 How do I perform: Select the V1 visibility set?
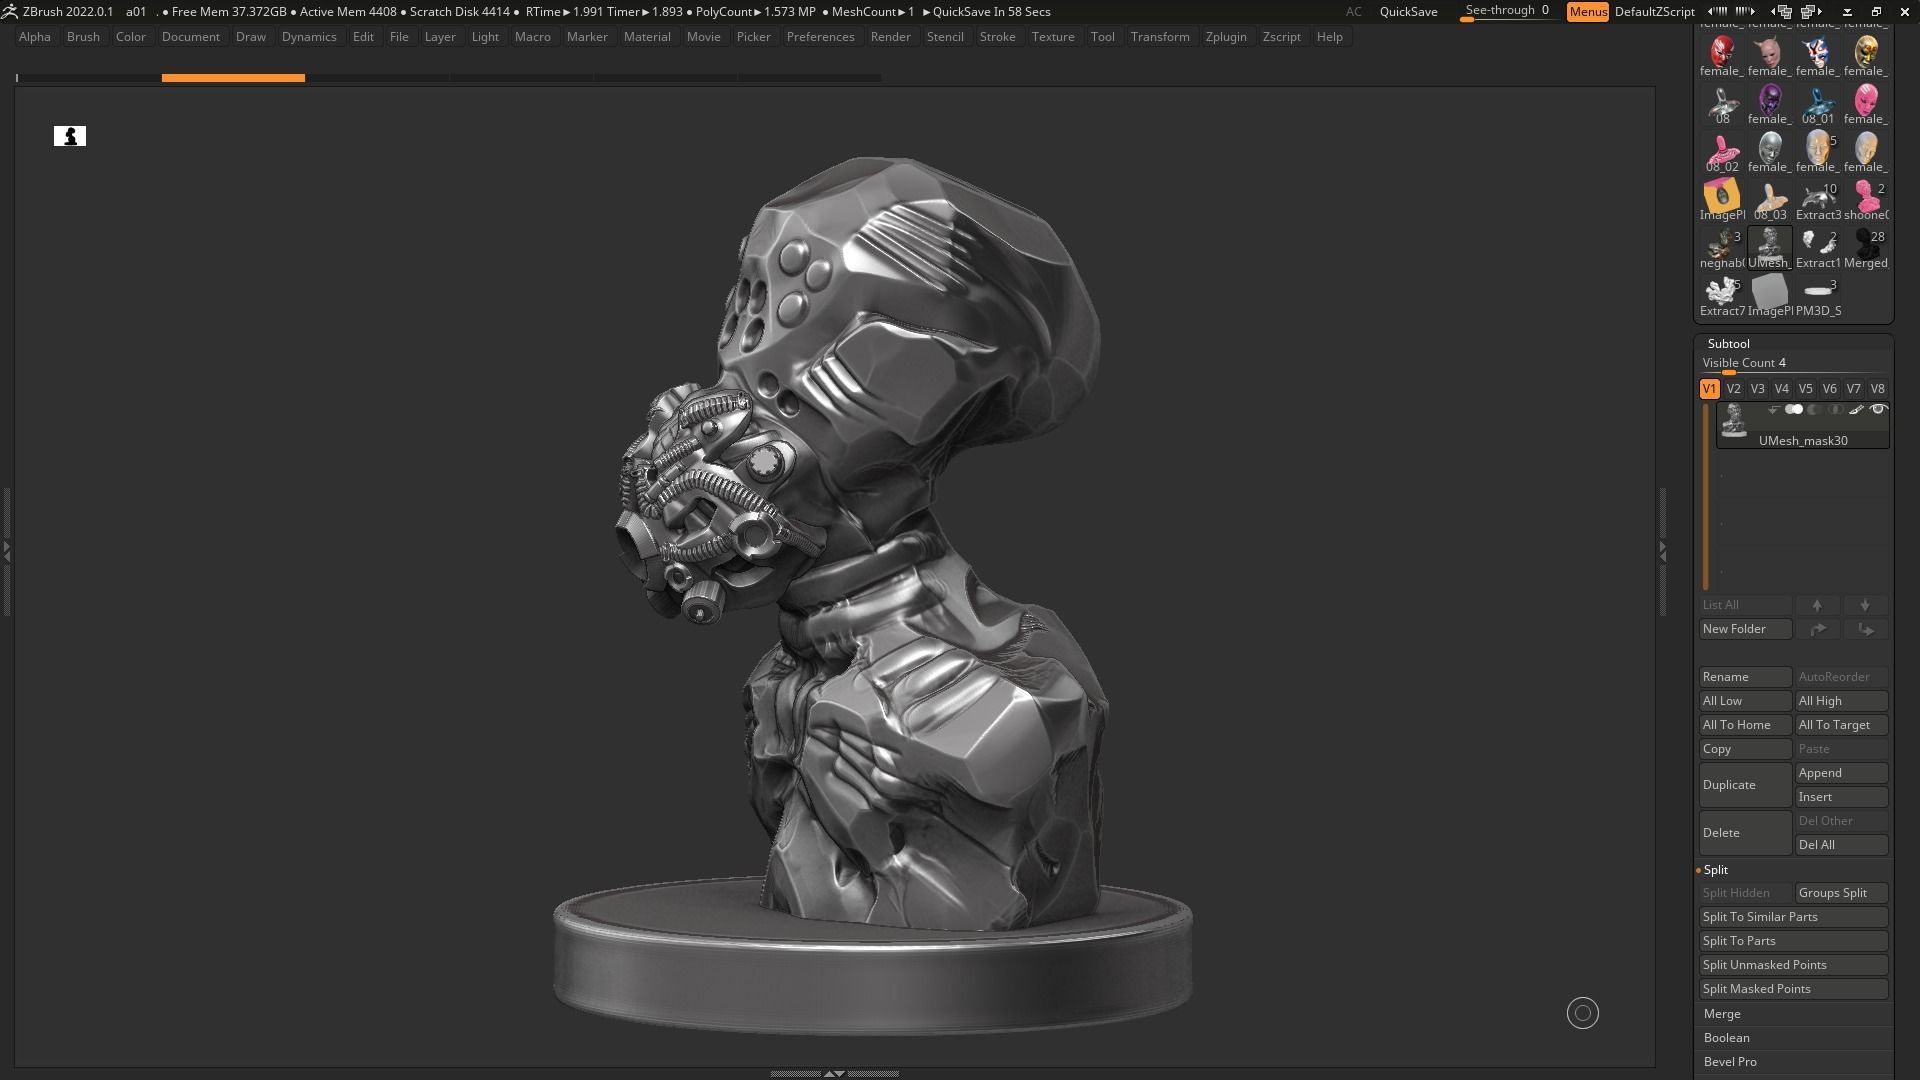tap(1709, 389)
